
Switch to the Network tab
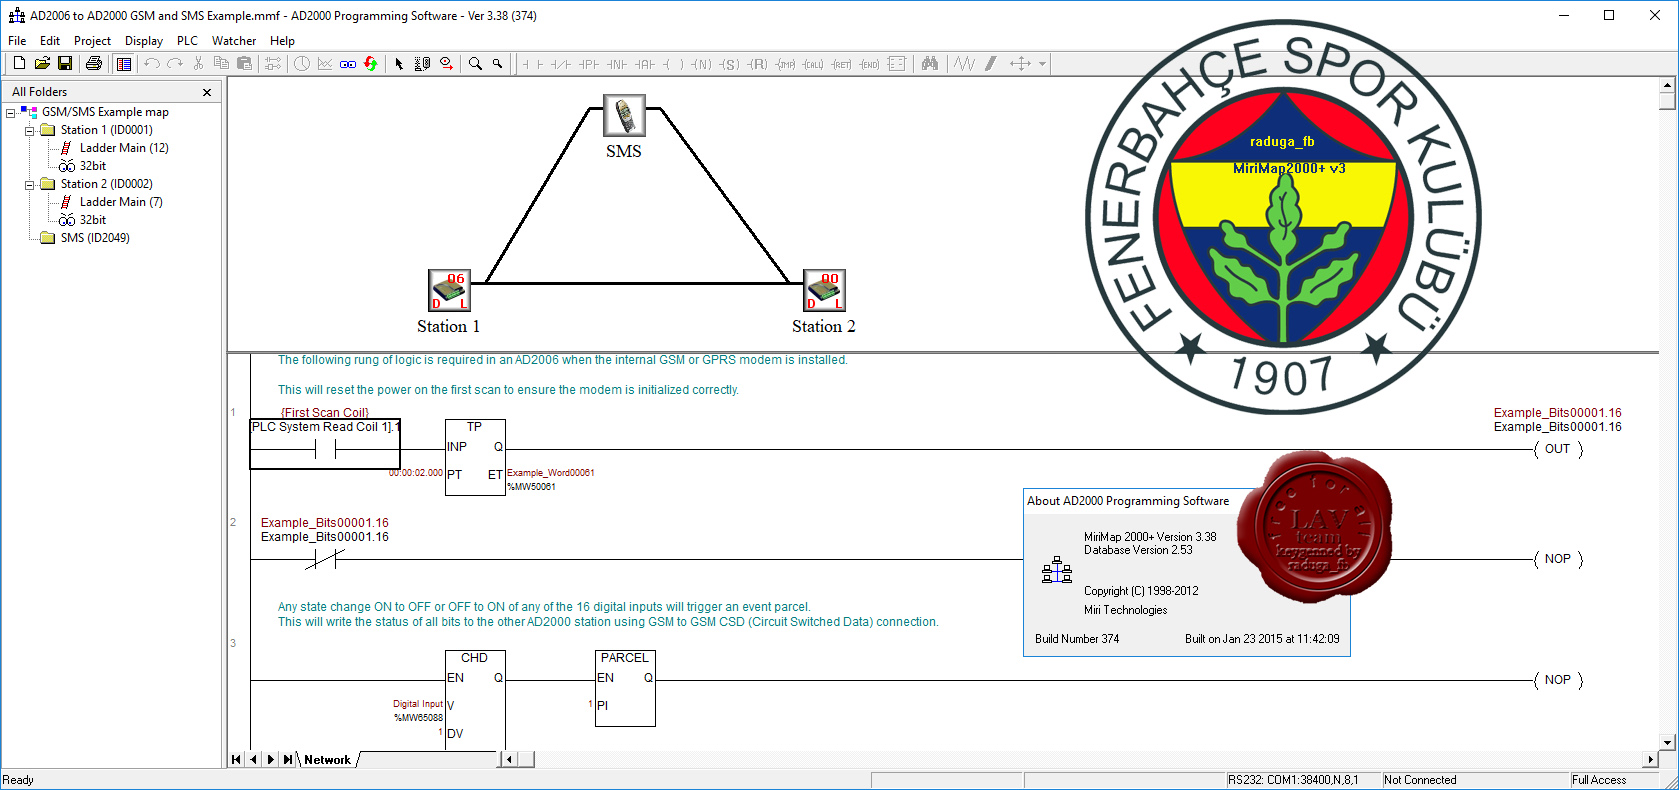coord(327,760)
